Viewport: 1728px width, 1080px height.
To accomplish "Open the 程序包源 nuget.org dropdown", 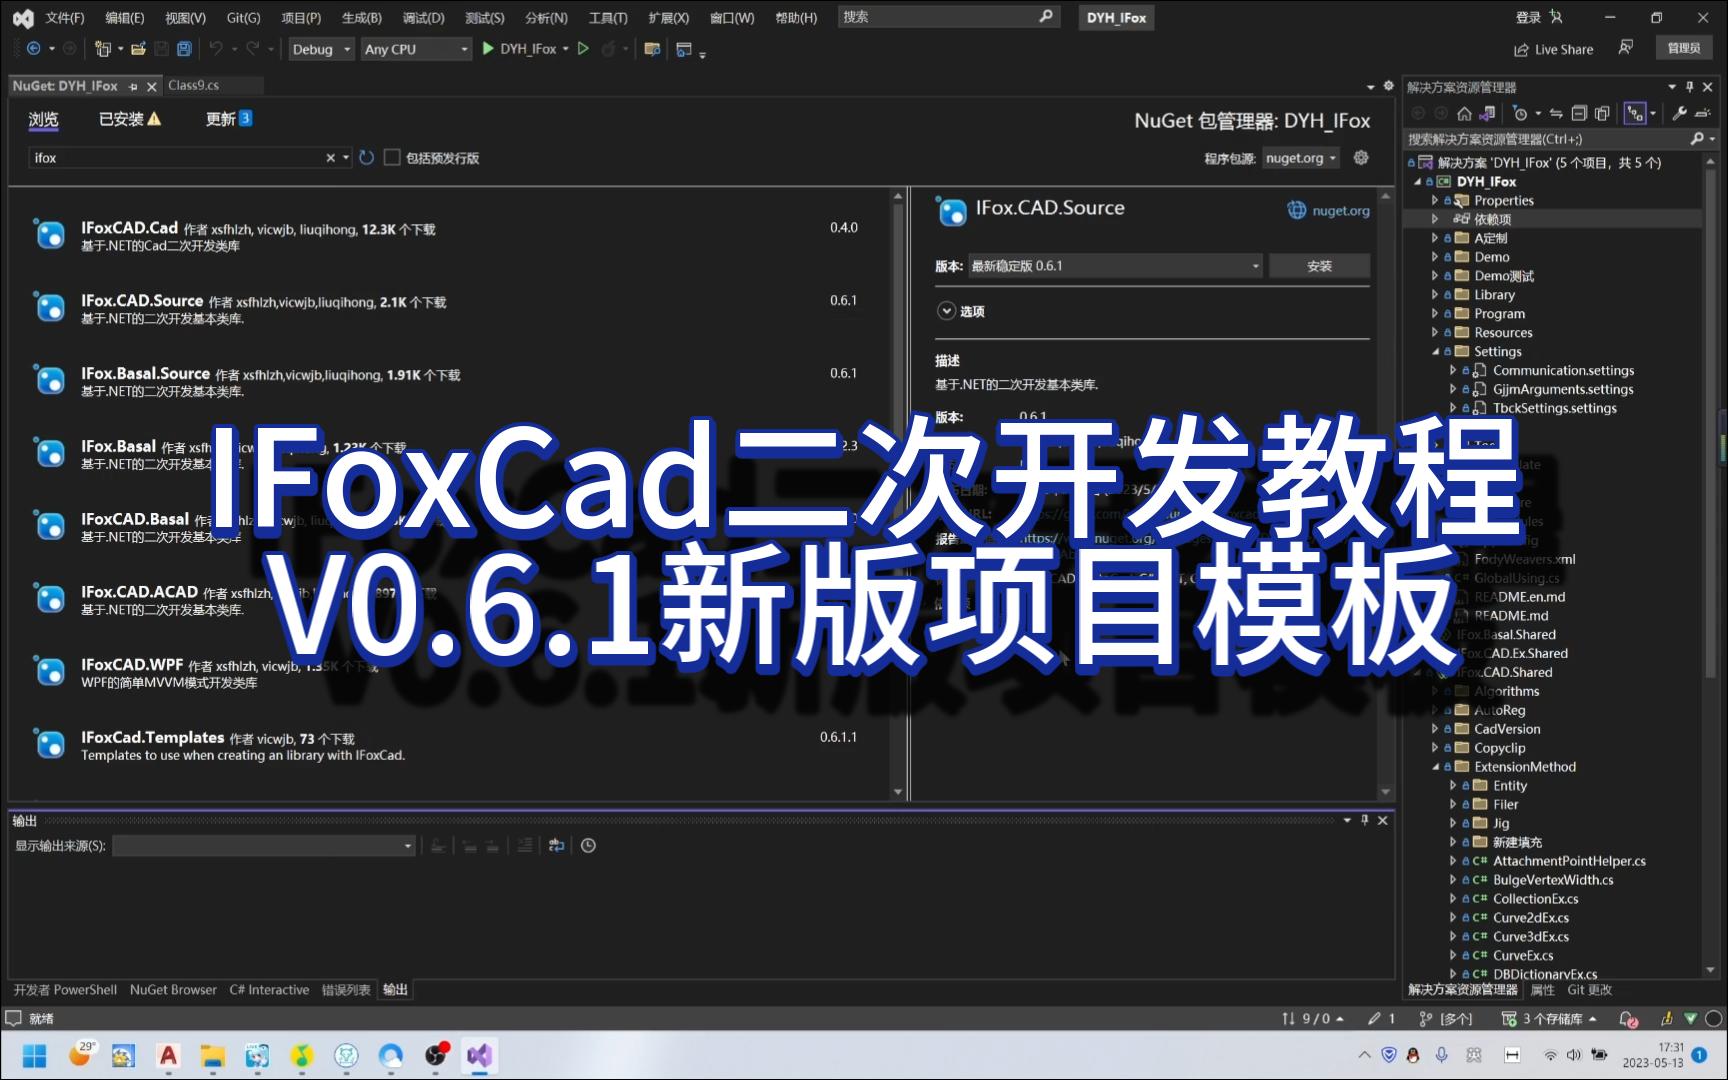I will pos(1301,158).
